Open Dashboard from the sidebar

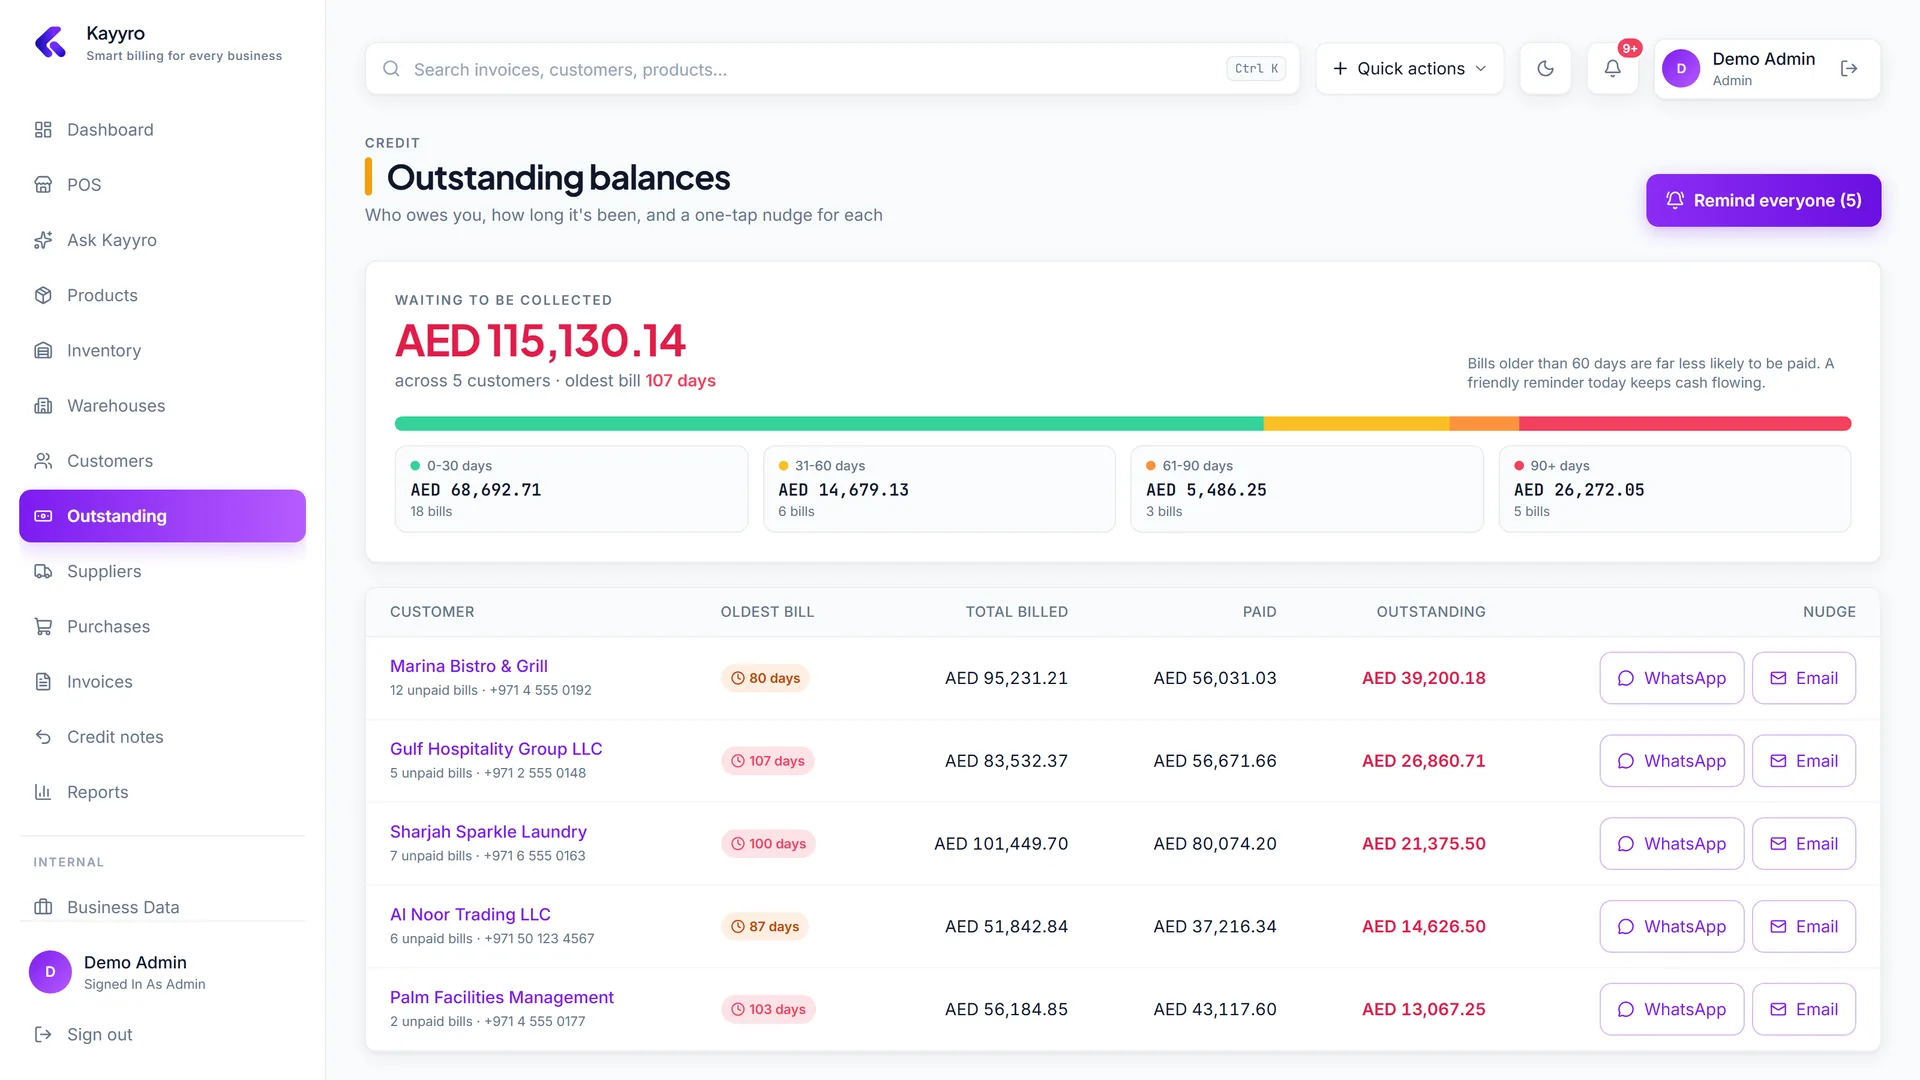(x=162, y=130)
